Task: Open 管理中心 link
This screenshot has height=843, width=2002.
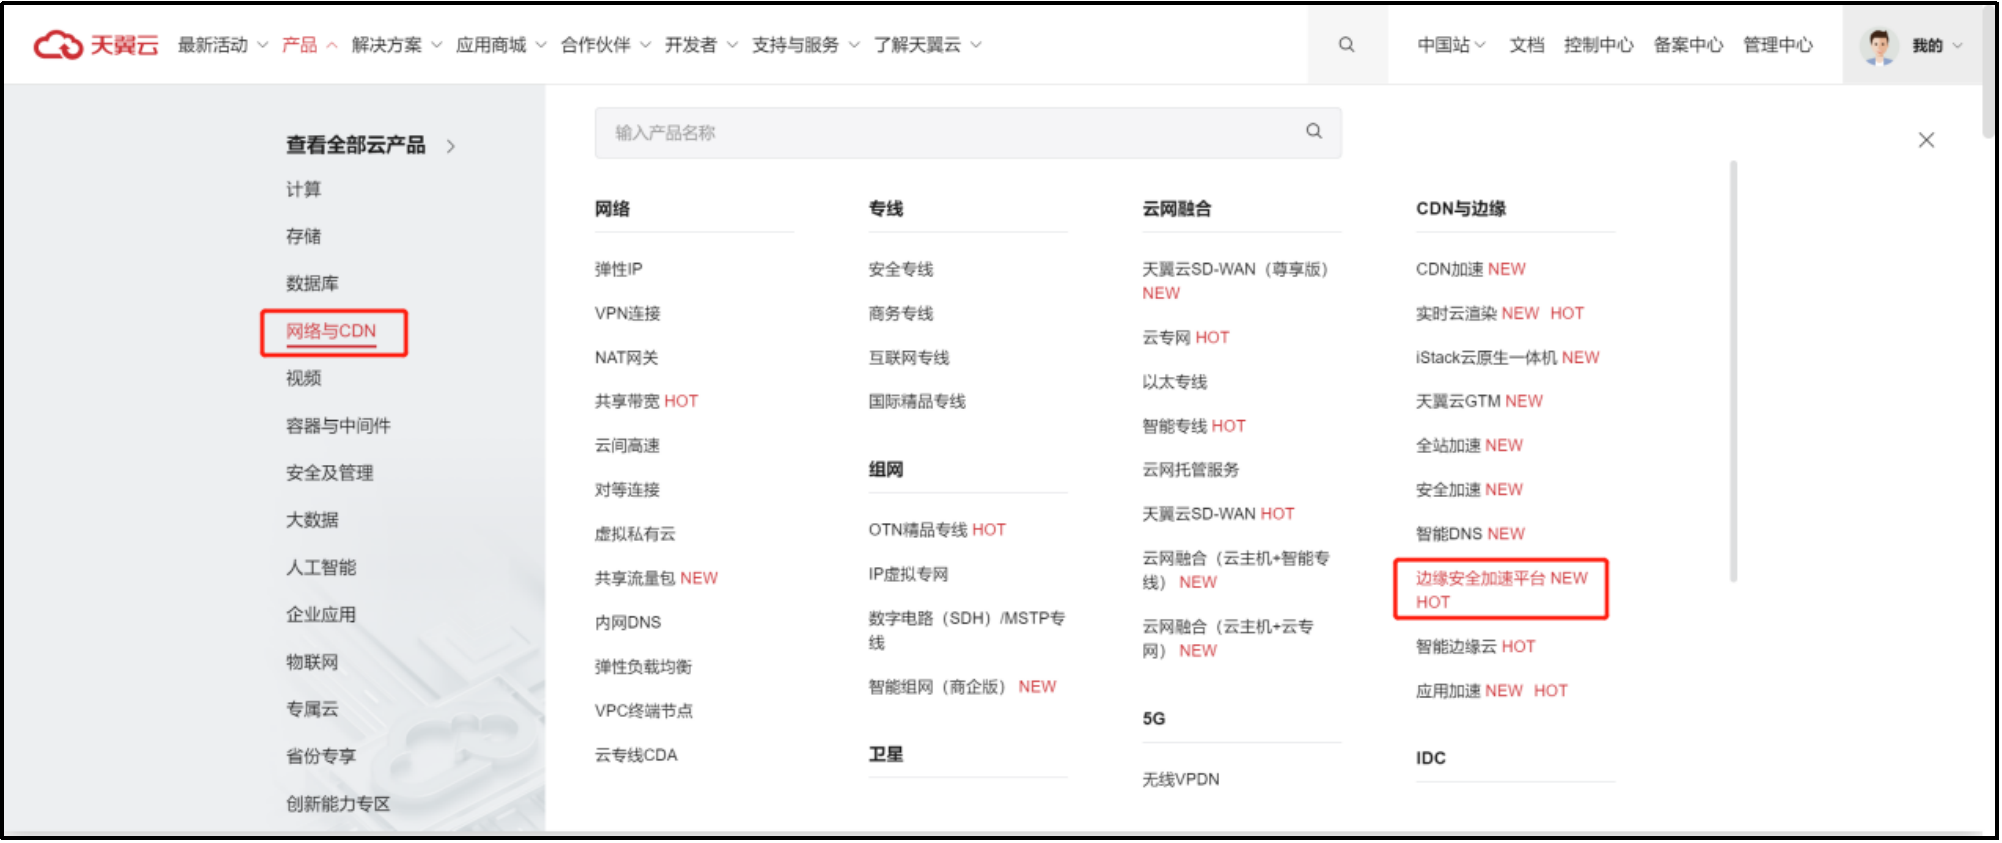Action: pyautogui.click(x=1778, y=45)
